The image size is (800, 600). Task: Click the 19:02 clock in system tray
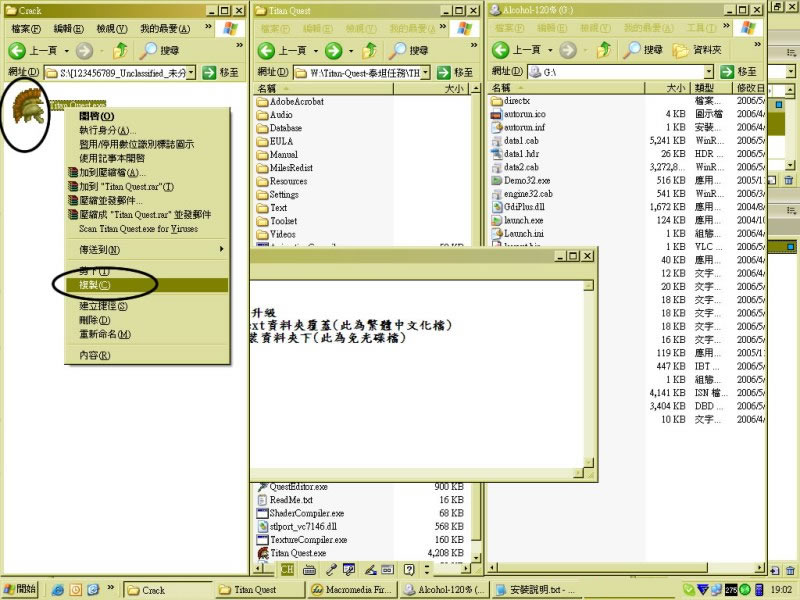click(781, 590)
